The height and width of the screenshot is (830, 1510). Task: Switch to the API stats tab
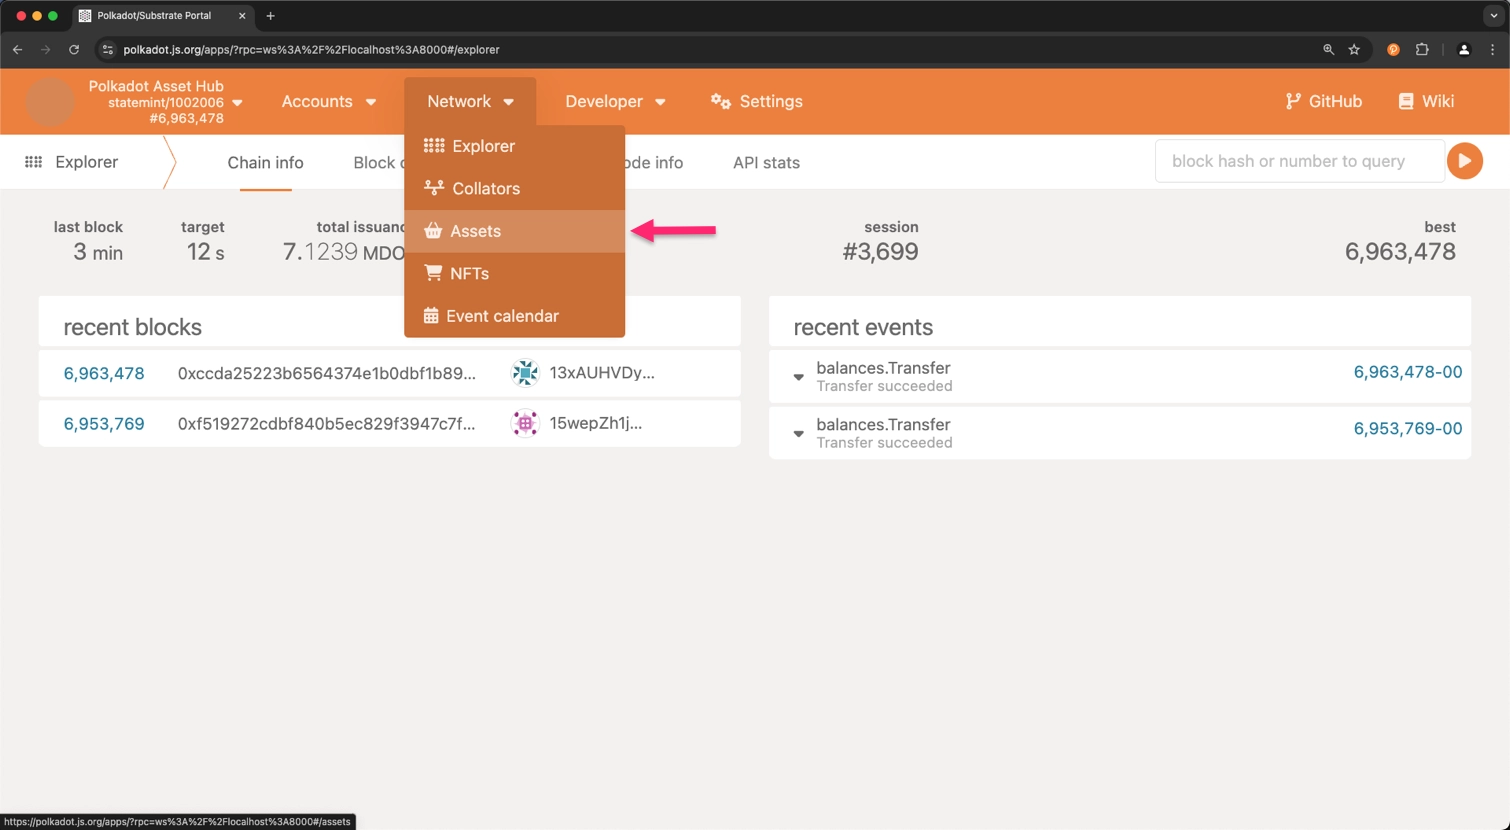766,163
